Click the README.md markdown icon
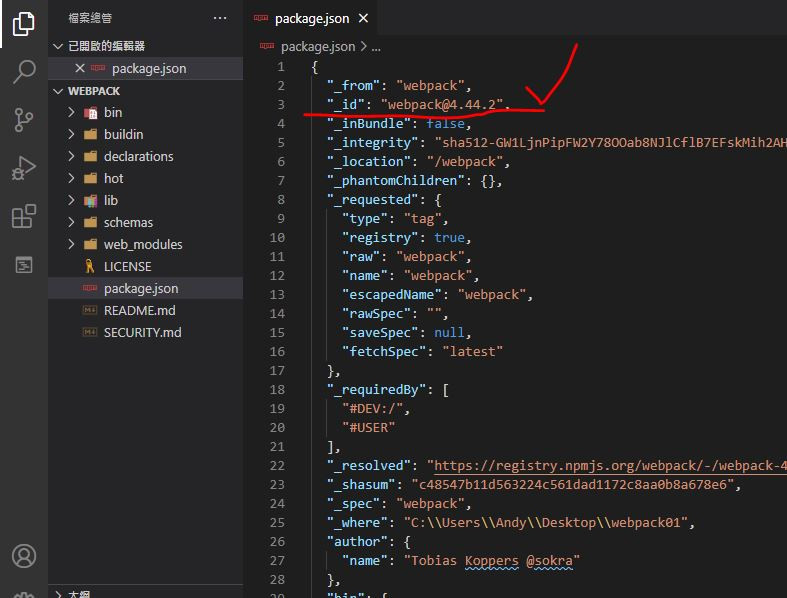The image size is (787, 598). click(90, 310)
